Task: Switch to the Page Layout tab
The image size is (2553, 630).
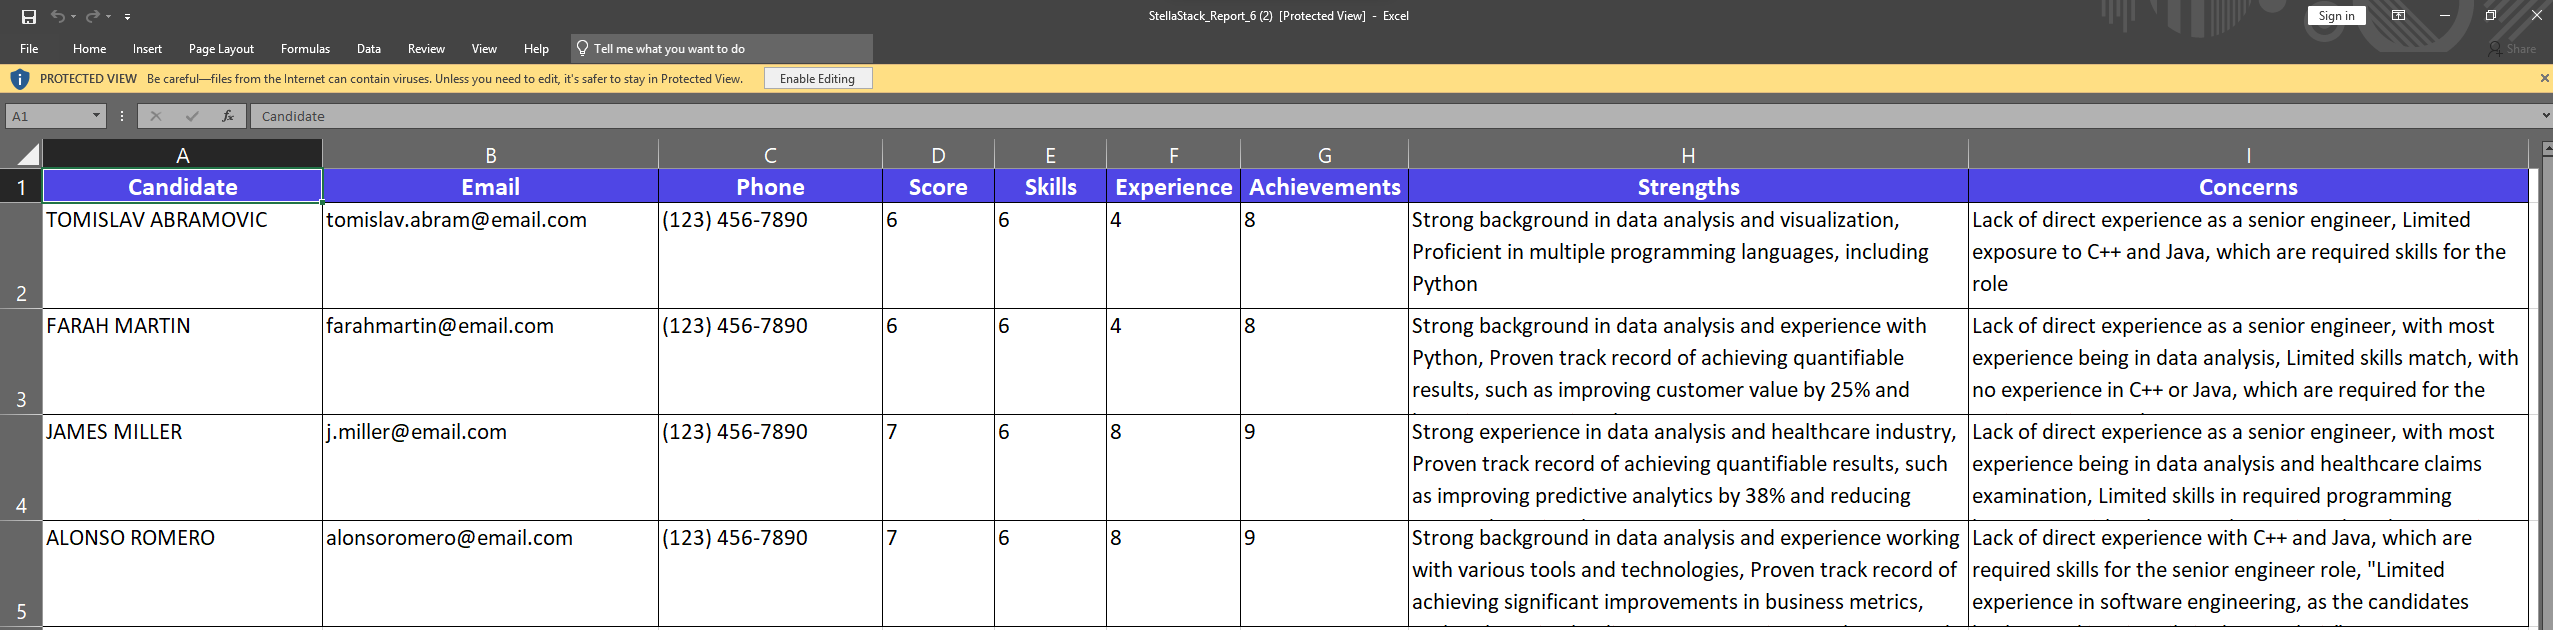Action: [221, 49]
